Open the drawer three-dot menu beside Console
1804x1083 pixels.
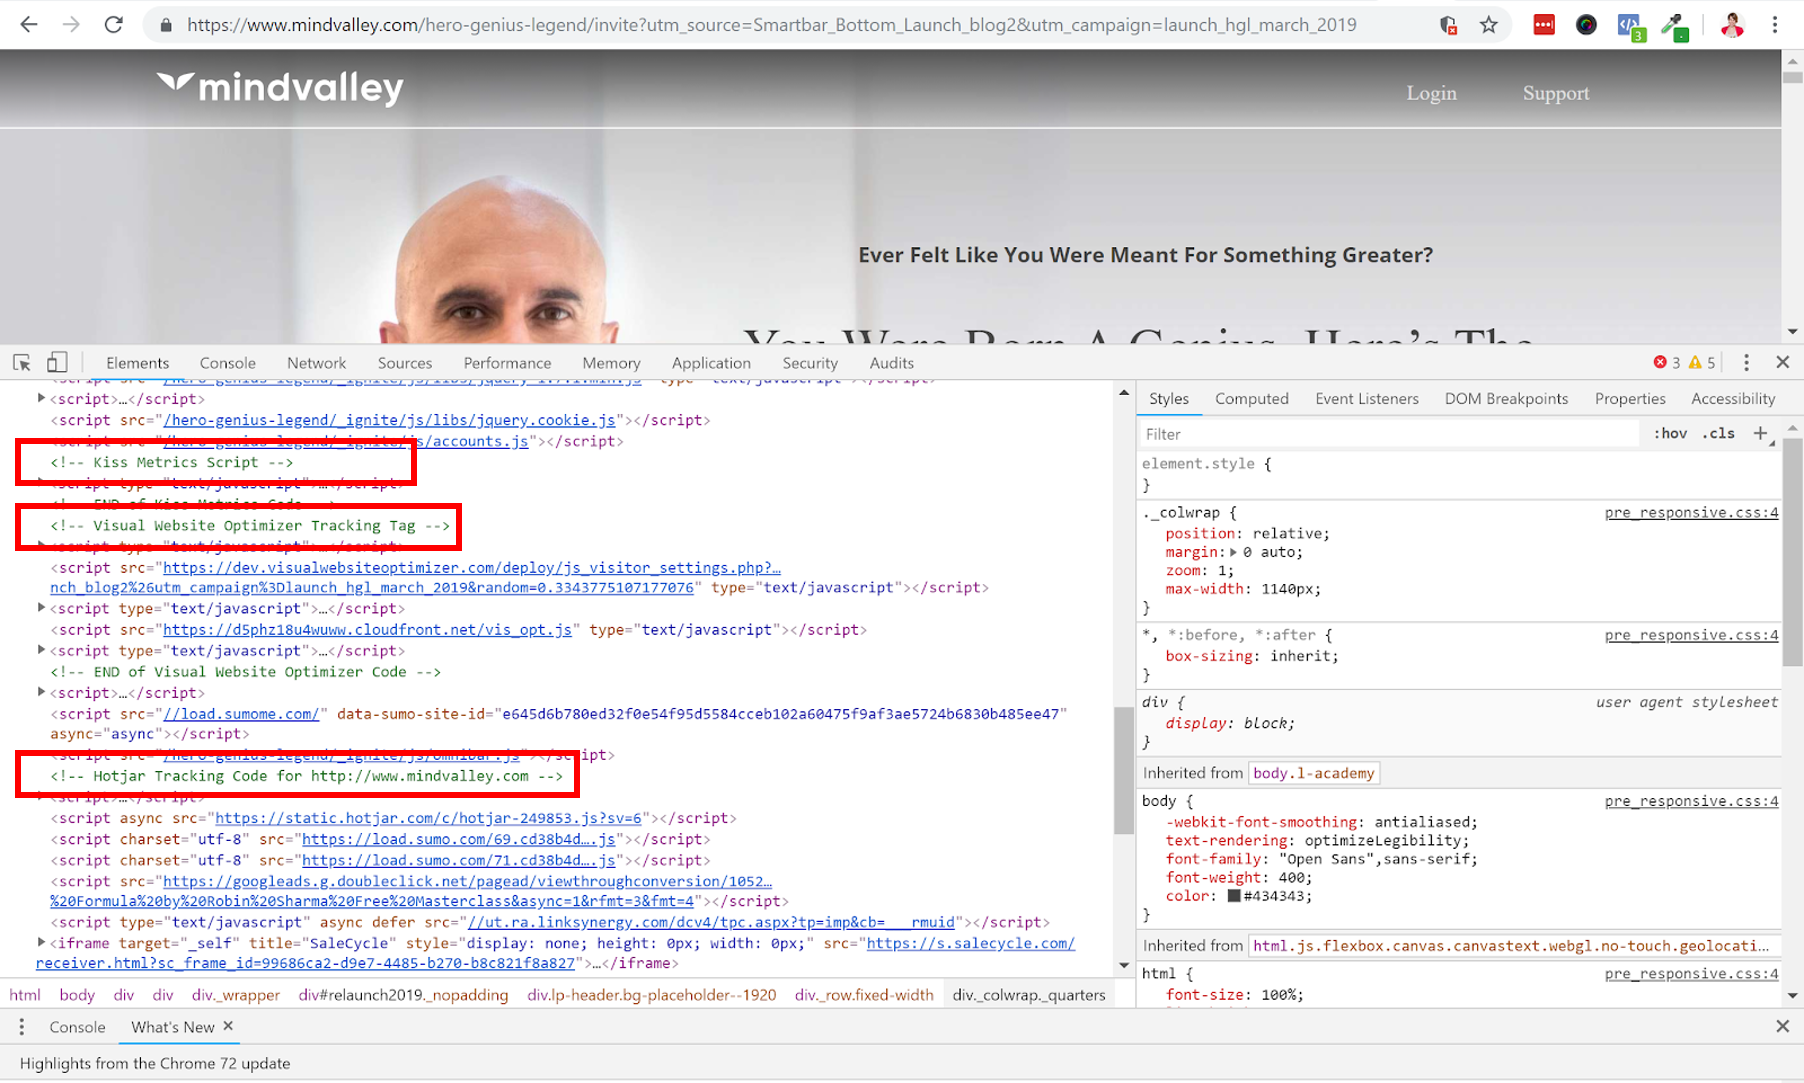[x=21, y=1027]
